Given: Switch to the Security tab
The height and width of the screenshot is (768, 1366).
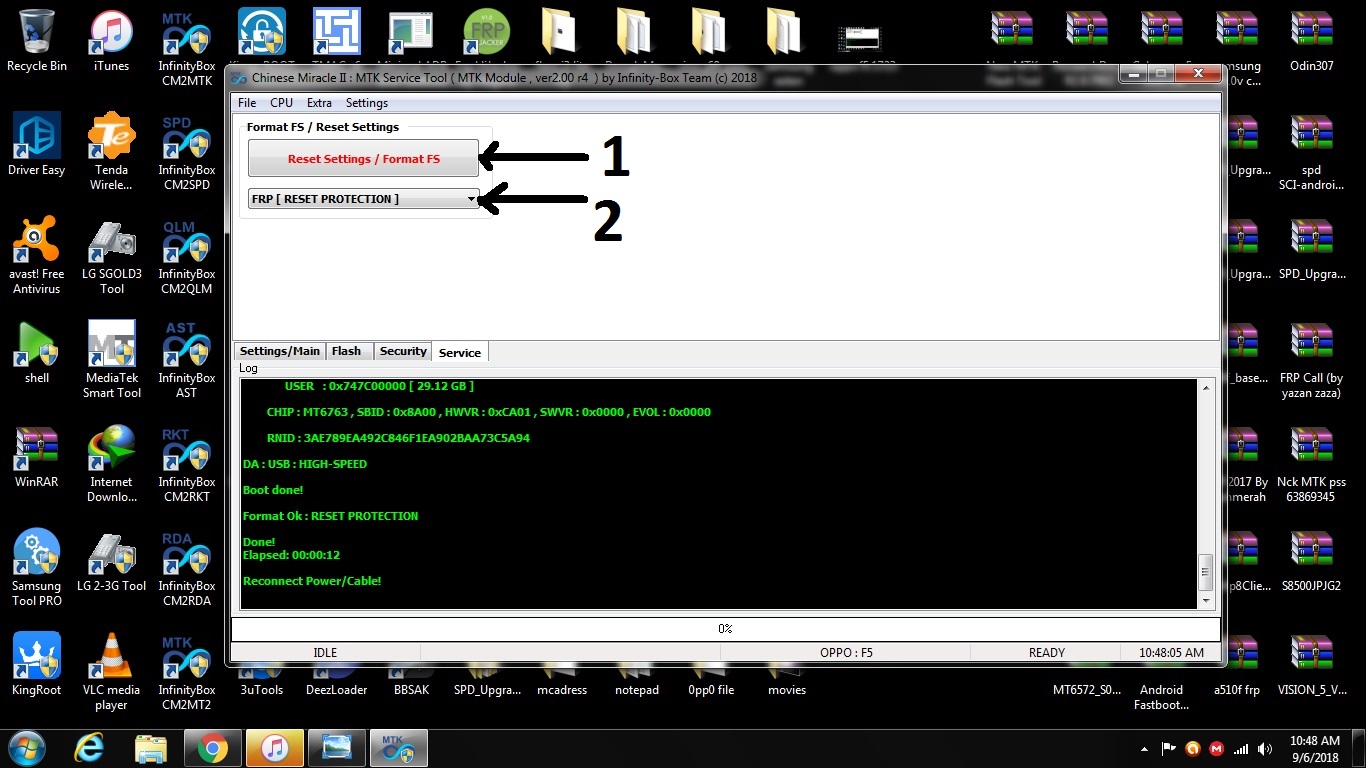Looking at the screenshot, I should point(403,351).
